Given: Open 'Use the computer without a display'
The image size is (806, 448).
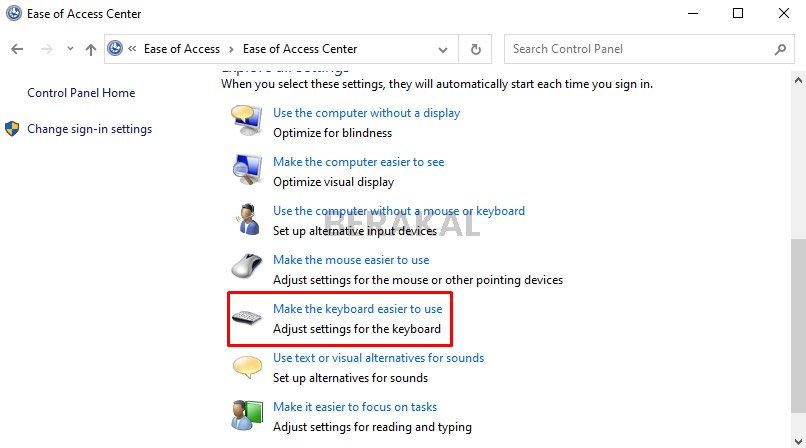Looking at the screenshot, I should (367, 113).
